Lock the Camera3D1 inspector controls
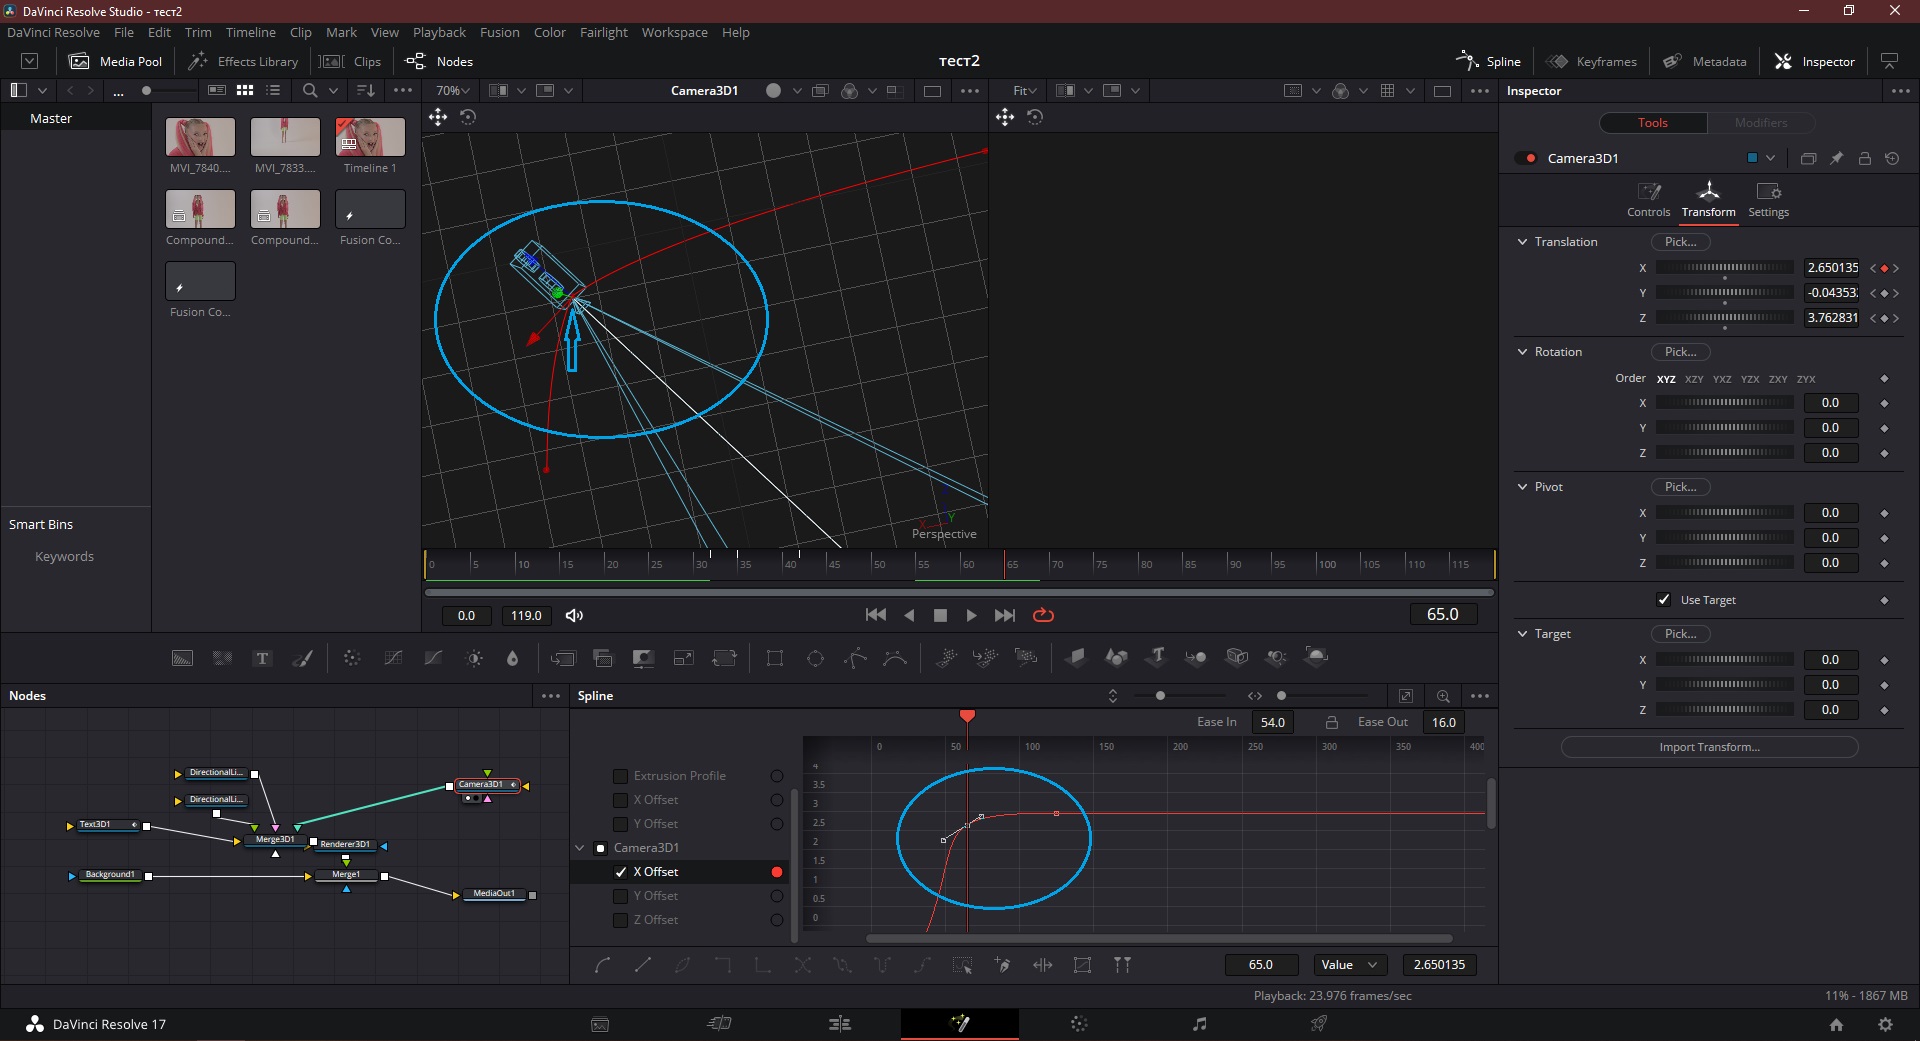Viewport: 1920px width, 1041px height. [1864, 158]
